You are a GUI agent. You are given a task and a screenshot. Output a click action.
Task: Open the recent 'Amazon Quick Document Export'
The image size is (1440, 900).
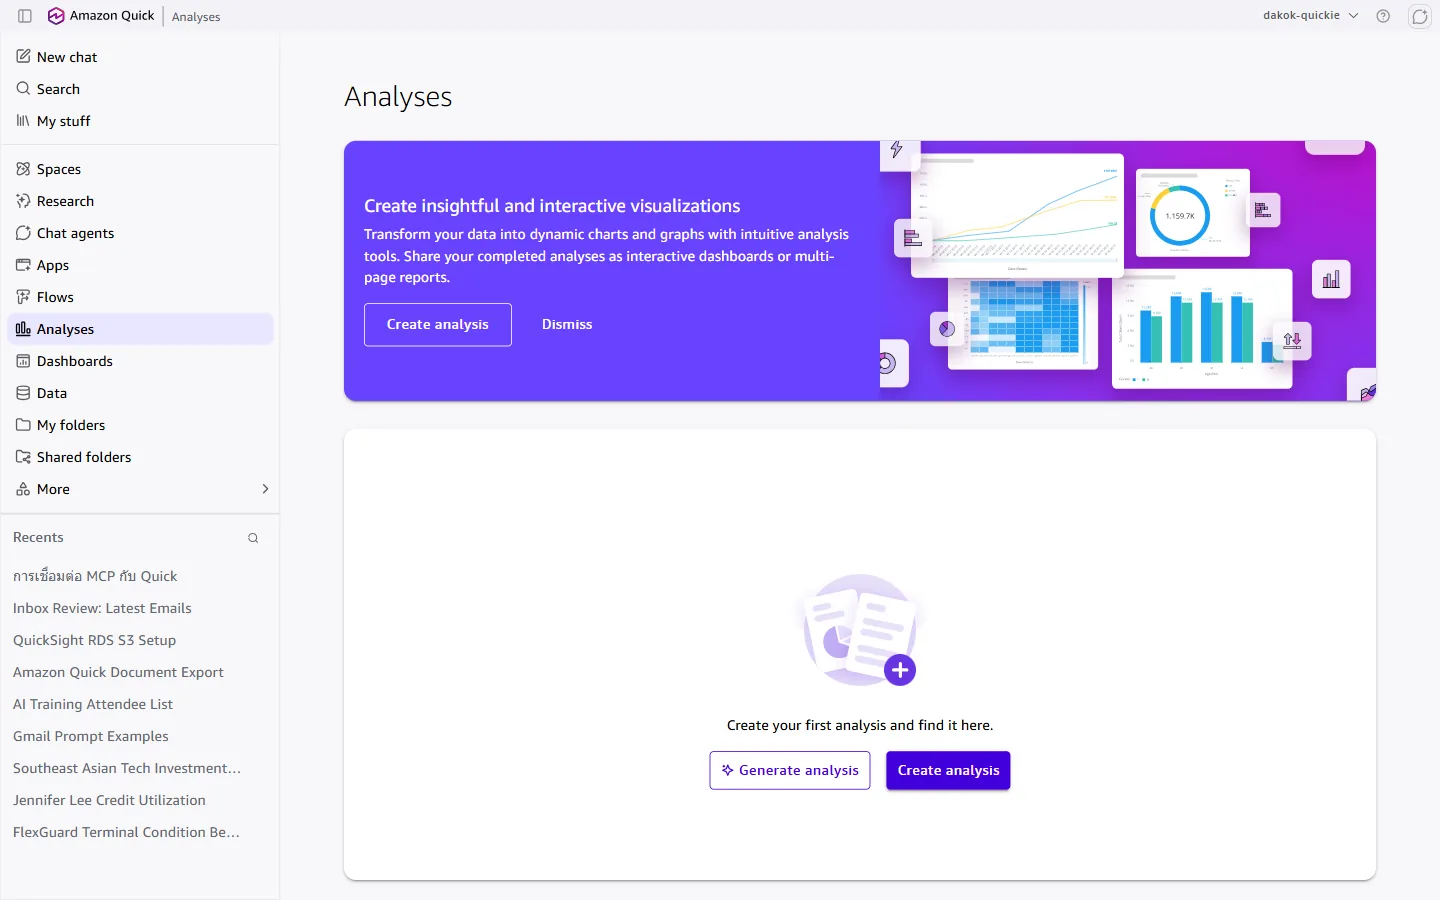coord(118,672)
